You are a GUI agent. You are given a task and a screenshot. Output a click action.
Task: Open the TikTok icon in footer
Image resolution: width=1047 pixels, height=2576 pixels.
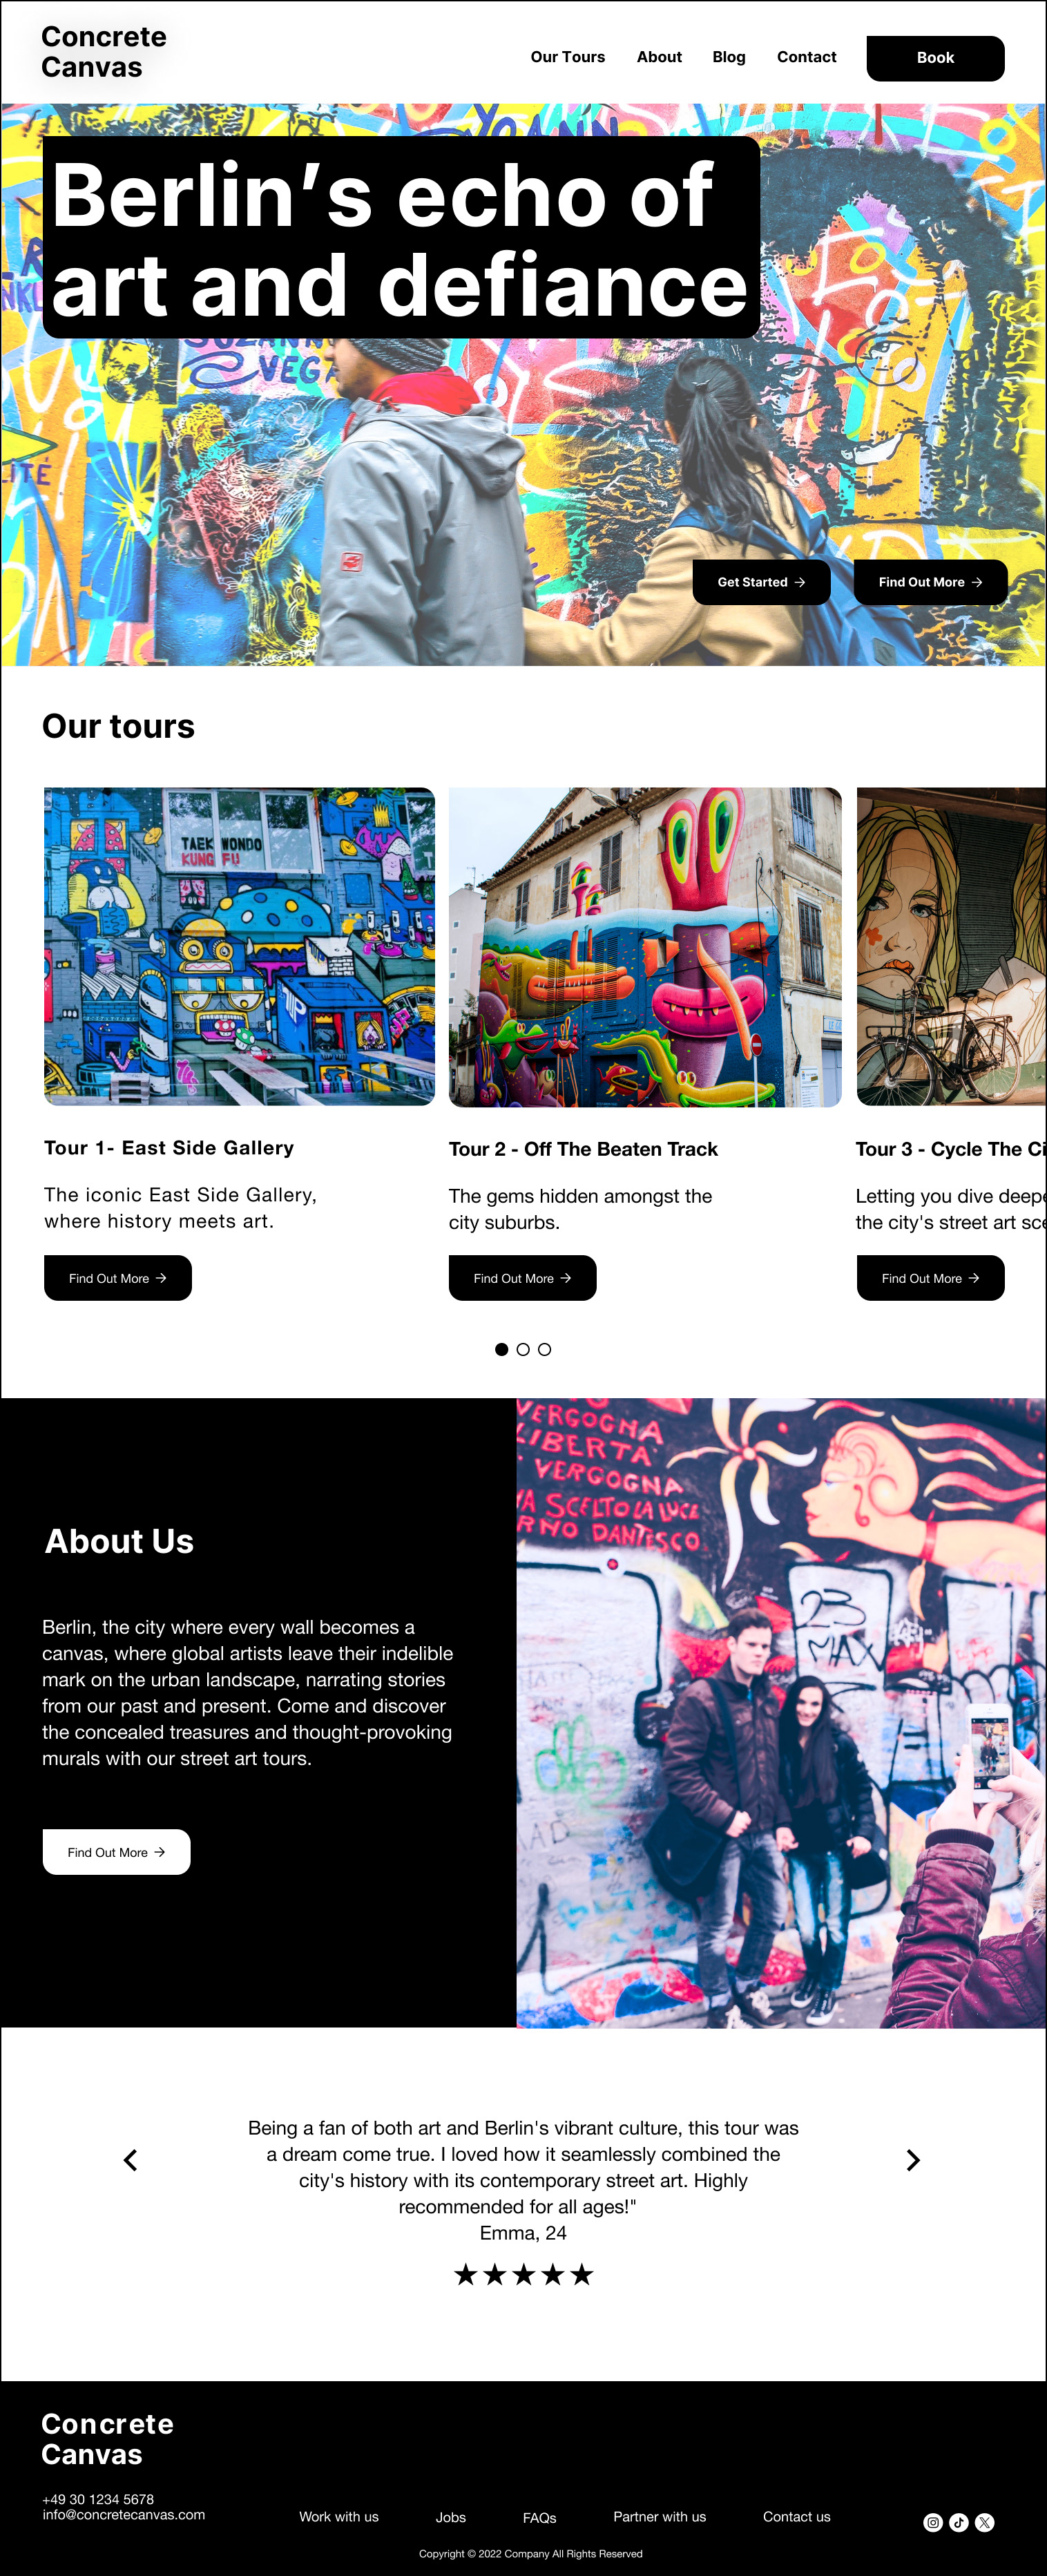tap(958, 2522)
